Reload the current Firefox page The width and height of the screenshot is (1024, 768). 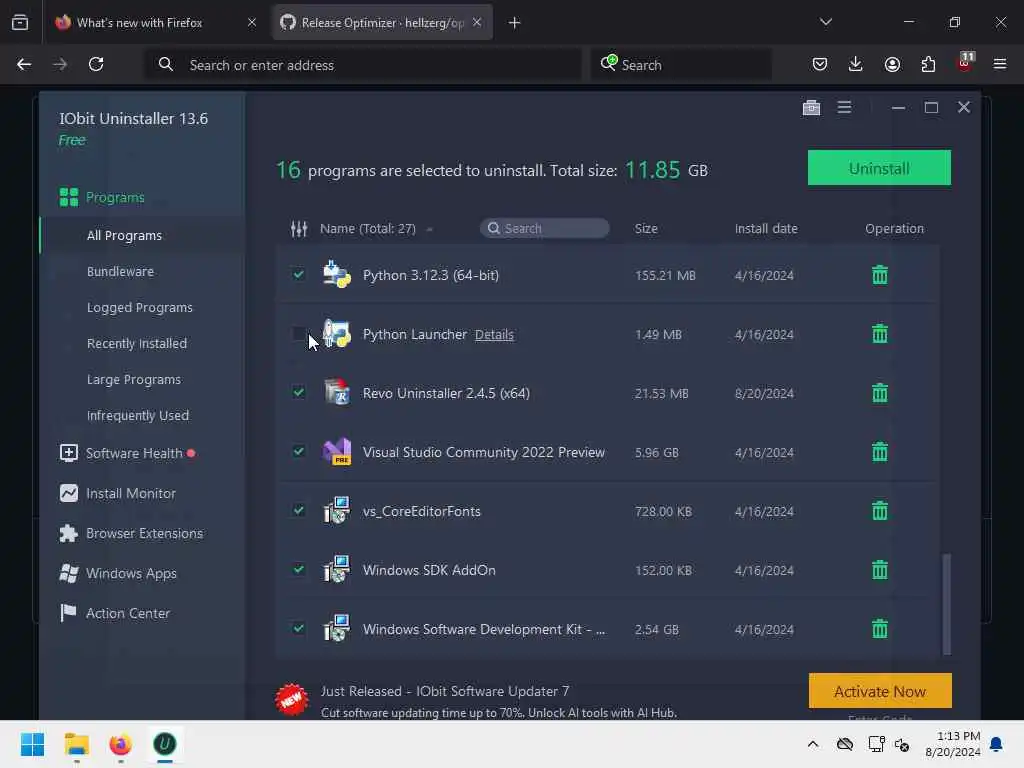(x=96, y=64)
